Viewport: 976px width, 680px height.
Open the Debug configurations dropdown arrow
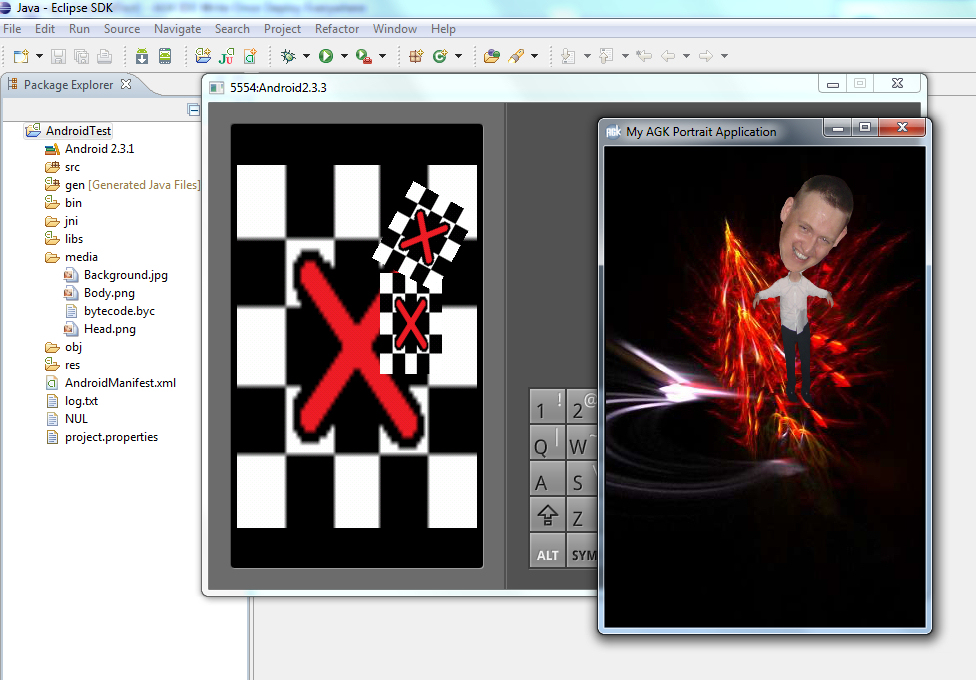click(306, 56)
